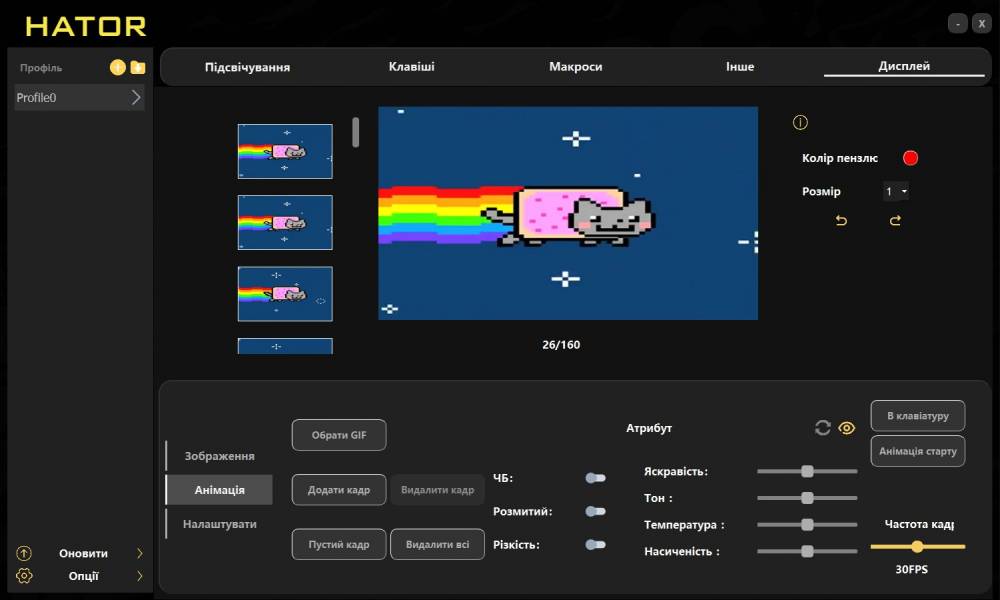Open the Розмір brush size dropdown

(896, 191)
